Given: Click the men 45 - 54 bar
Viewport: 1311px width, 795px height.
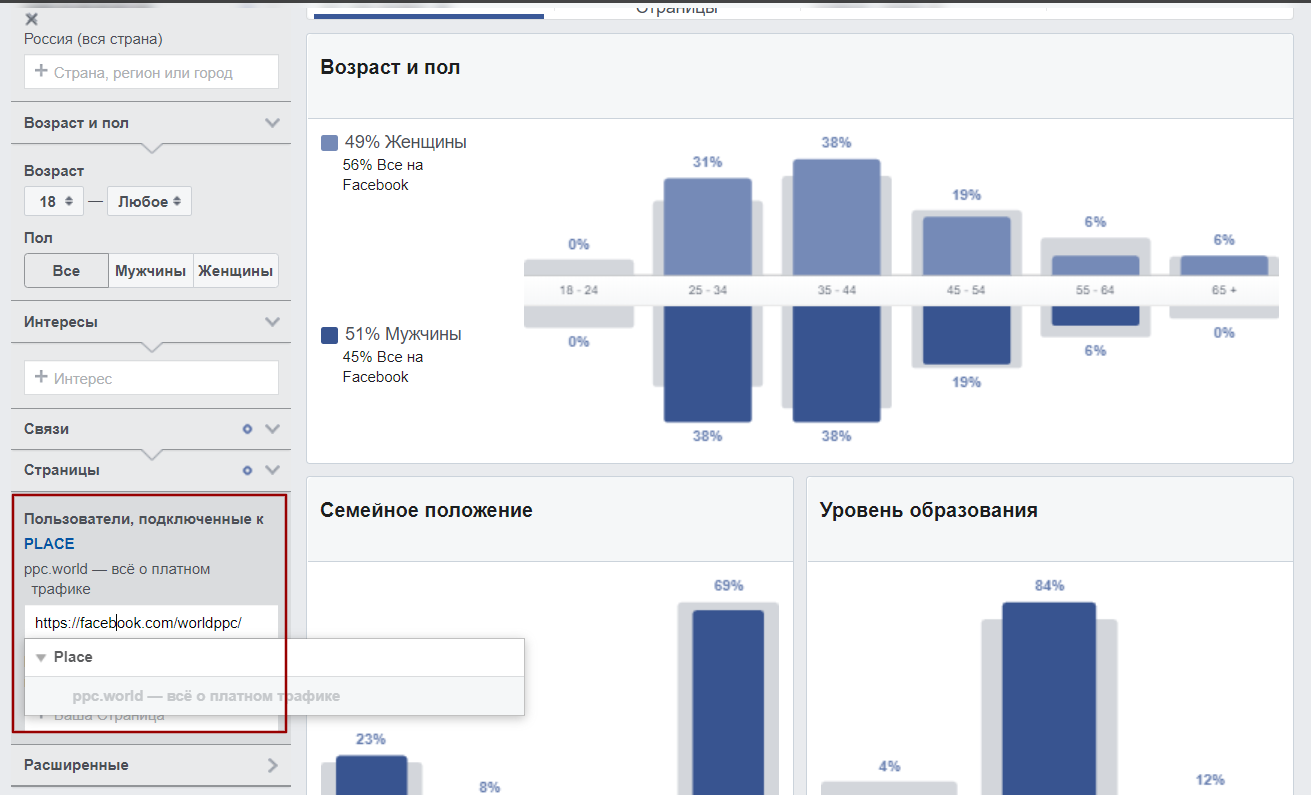Looking at the screenshot, I should pyautogui.click(x=966, y=335).
